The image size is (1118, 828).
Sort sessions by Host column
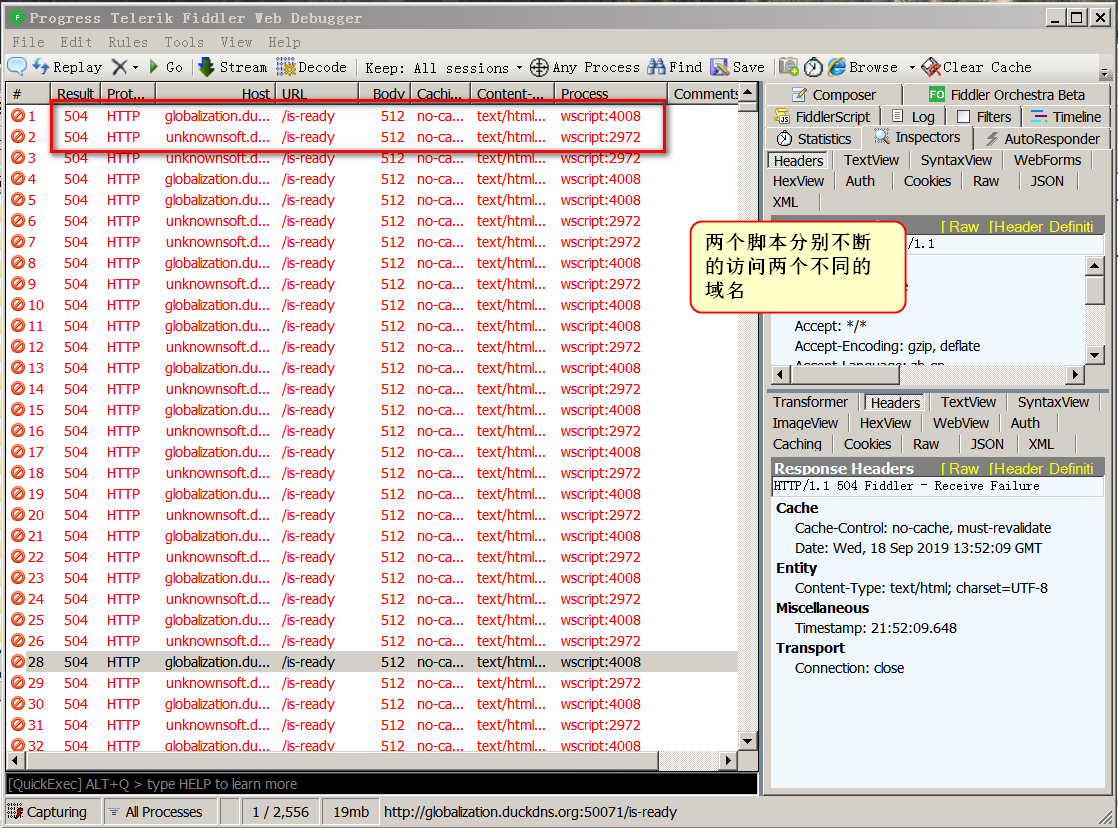214,93
